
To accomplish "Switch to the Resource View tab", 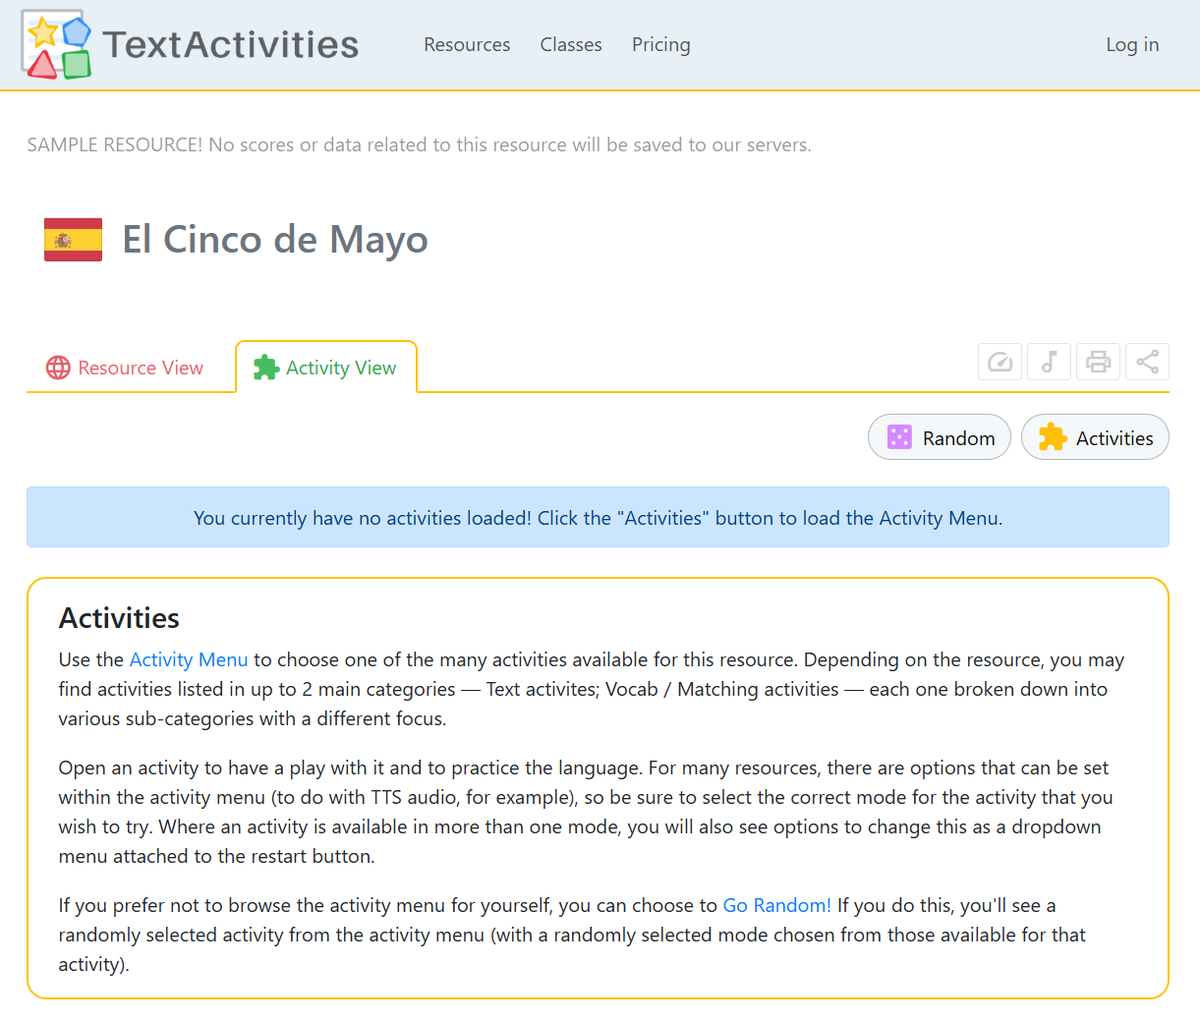I will click(140, 367).
